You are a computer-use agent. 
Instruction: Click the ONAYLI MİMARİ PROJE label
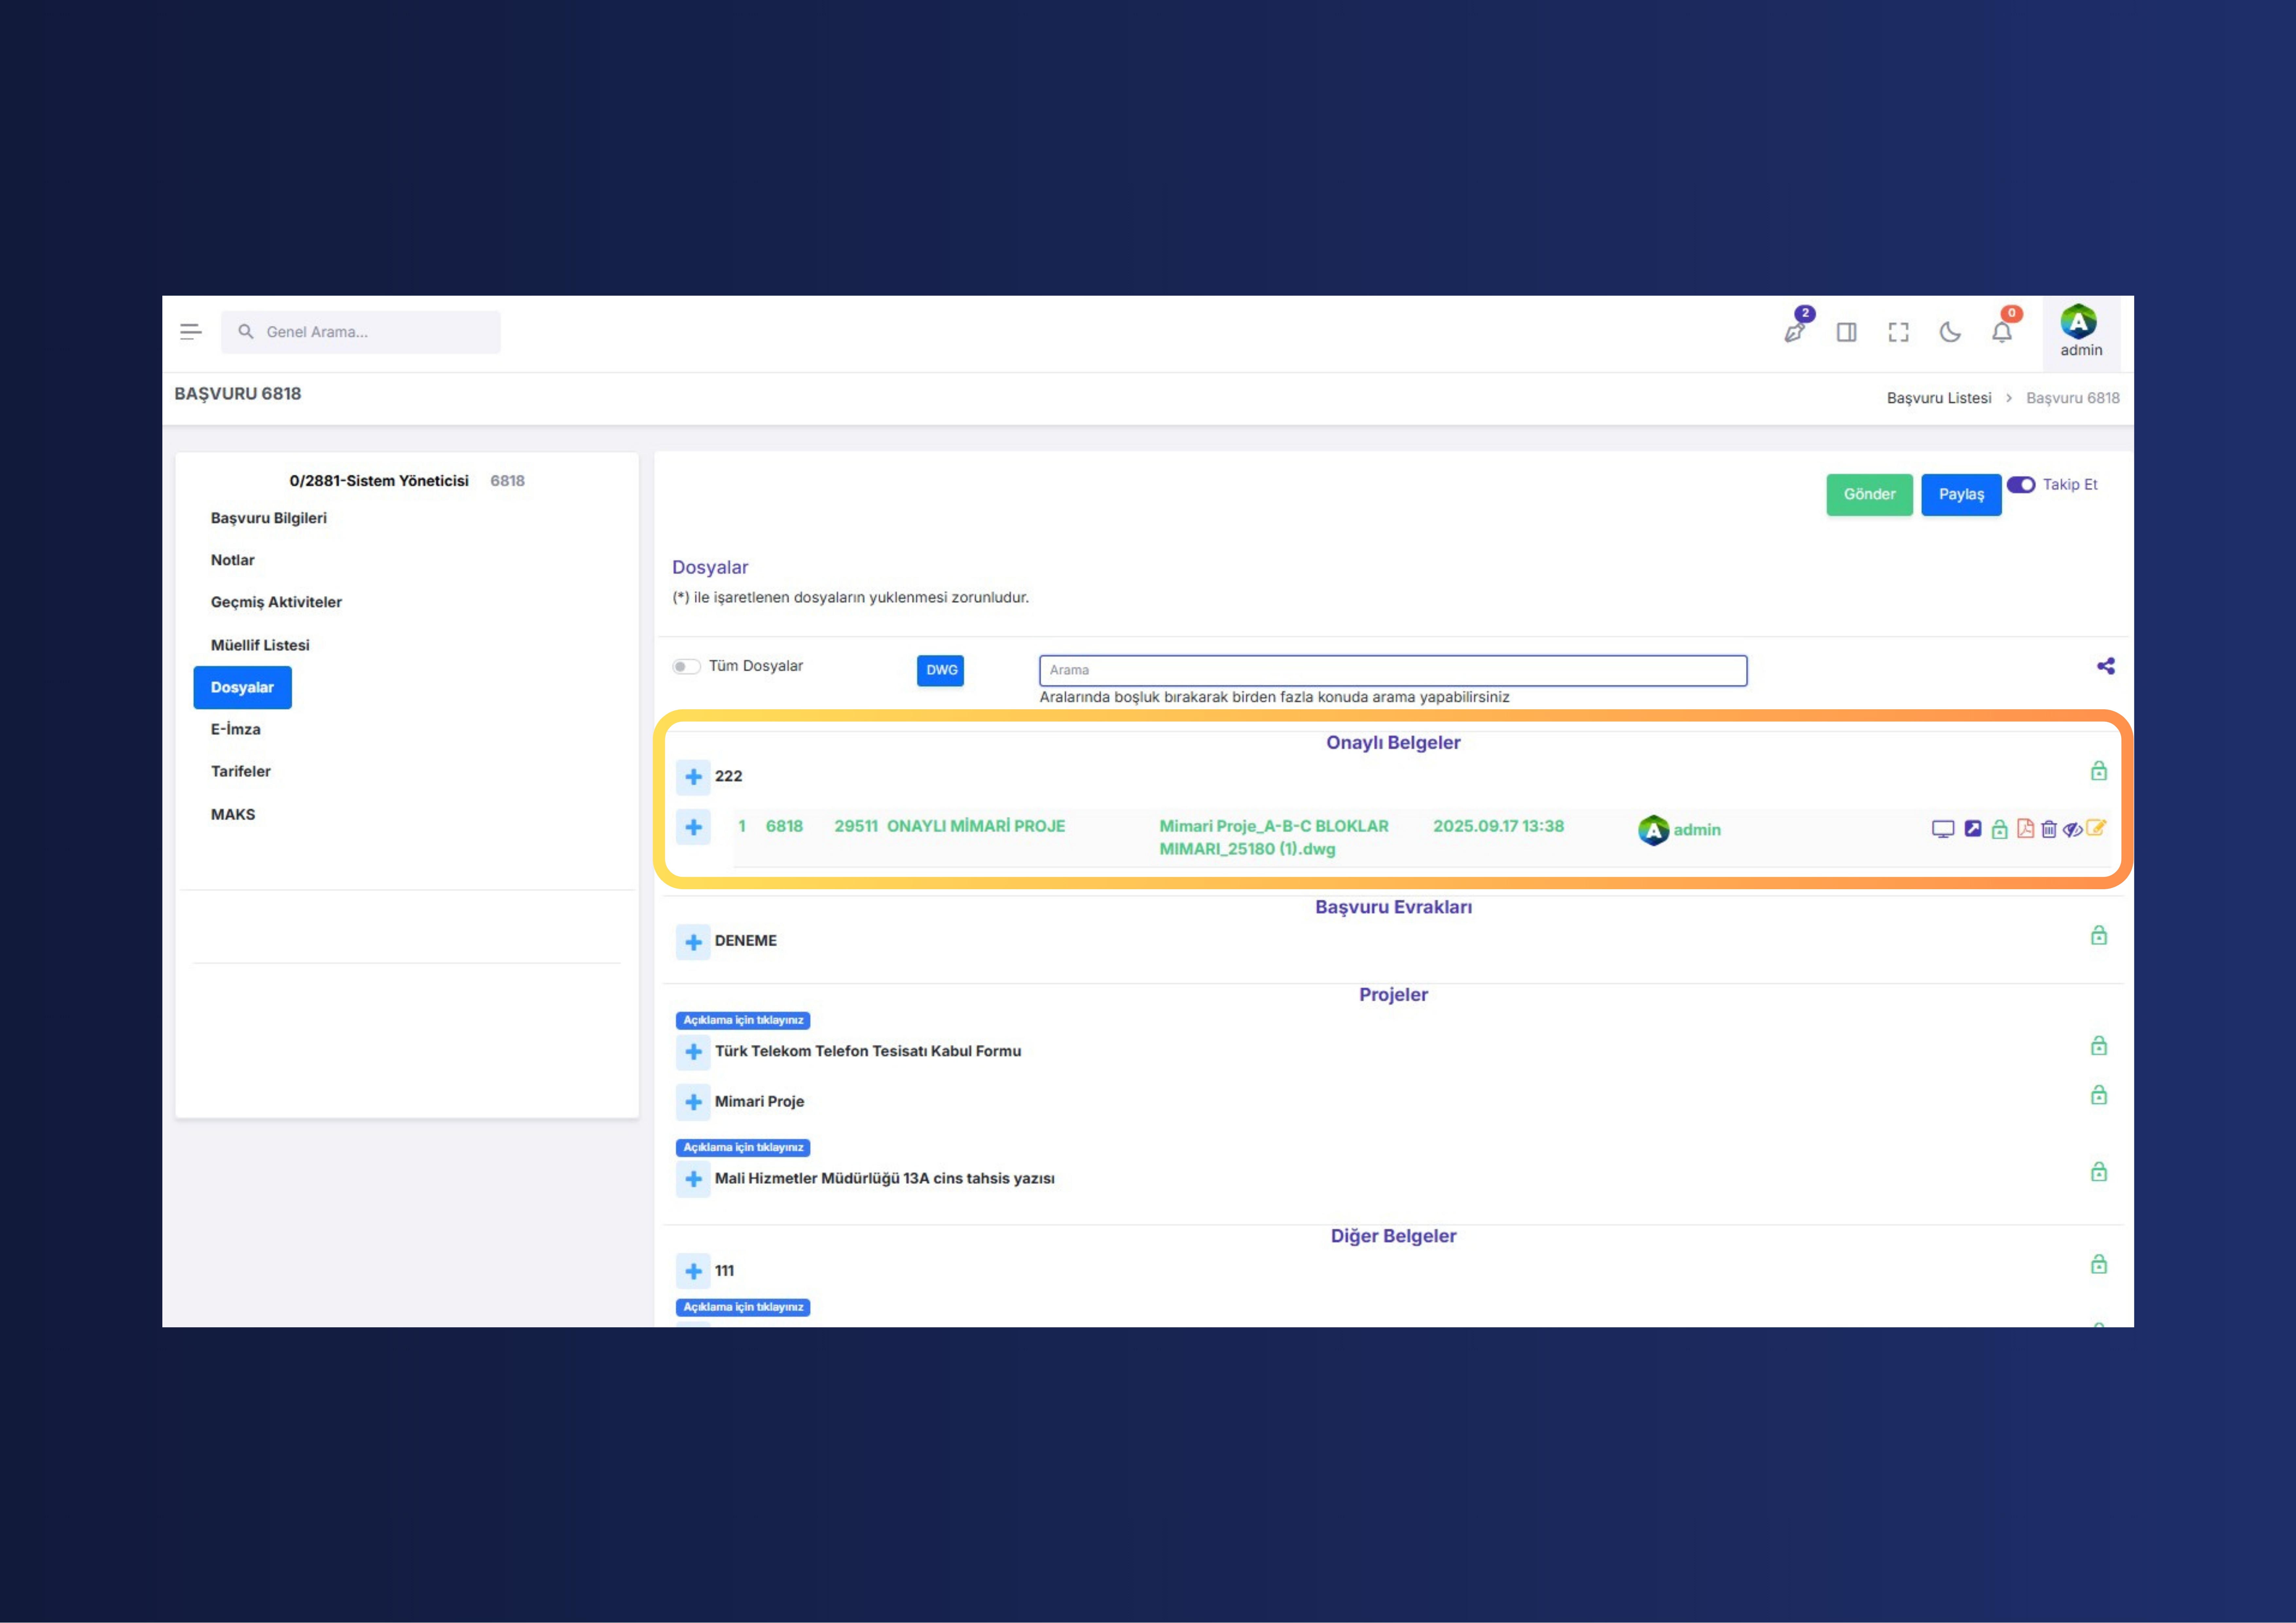(x=976, y=826)
